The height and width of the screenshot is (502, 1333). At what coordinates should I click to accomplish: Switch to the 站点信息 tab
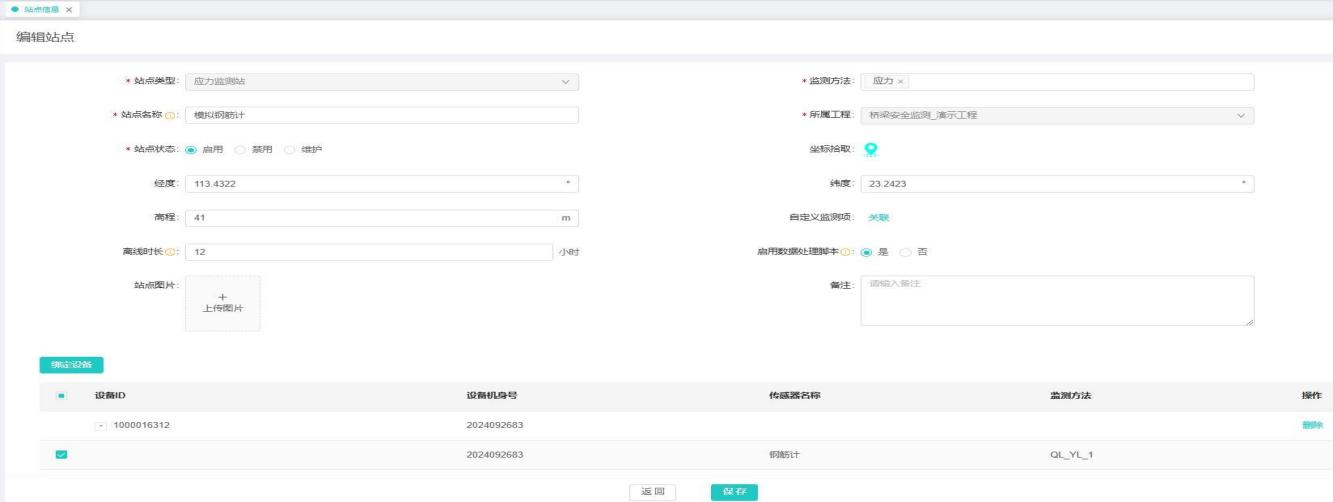click(38, 9)
